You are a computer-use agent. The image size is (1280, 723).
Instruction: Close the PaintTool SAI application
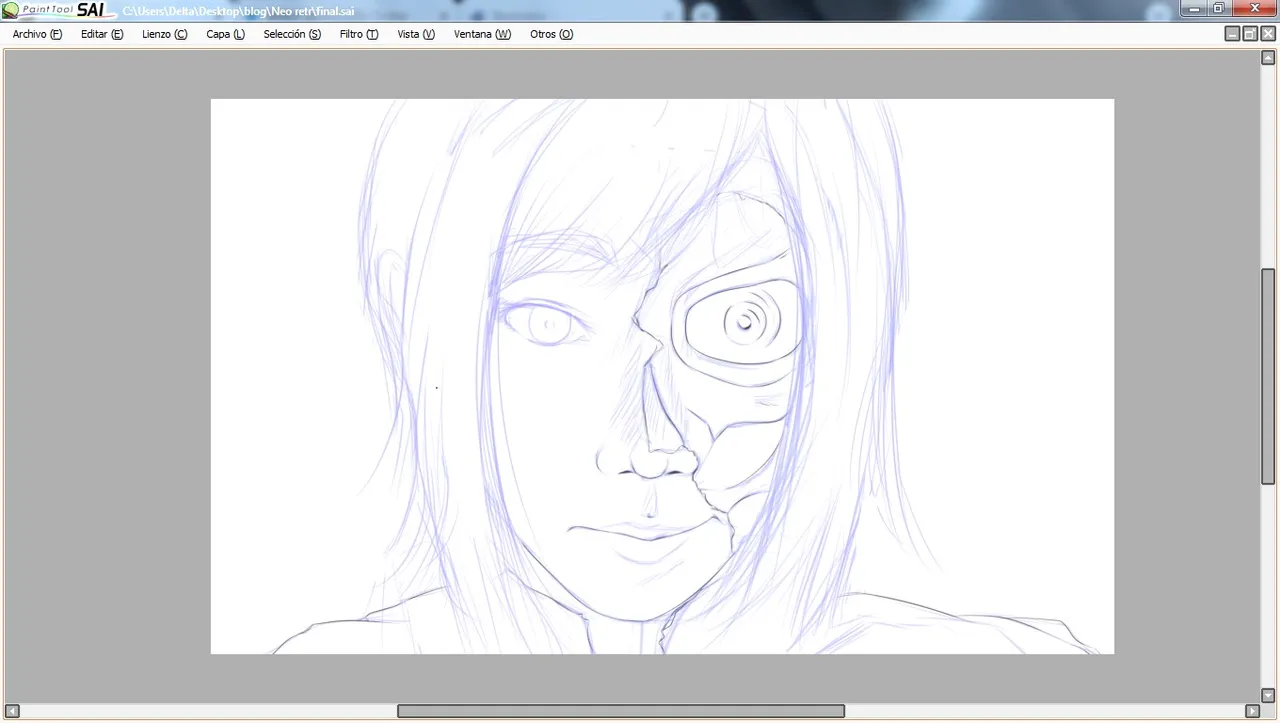pos(1254,8)
